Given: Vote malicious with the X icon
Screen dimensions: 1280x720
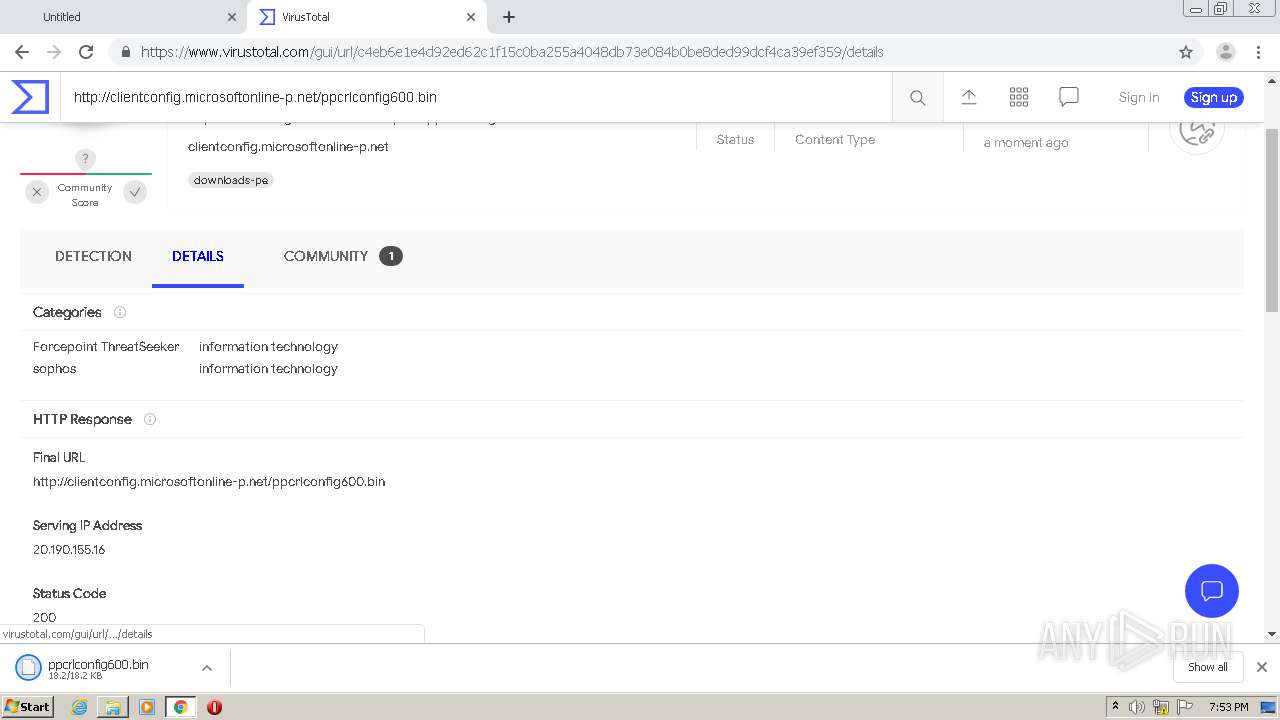Looking at the screenshot, I should pos(37,192).
